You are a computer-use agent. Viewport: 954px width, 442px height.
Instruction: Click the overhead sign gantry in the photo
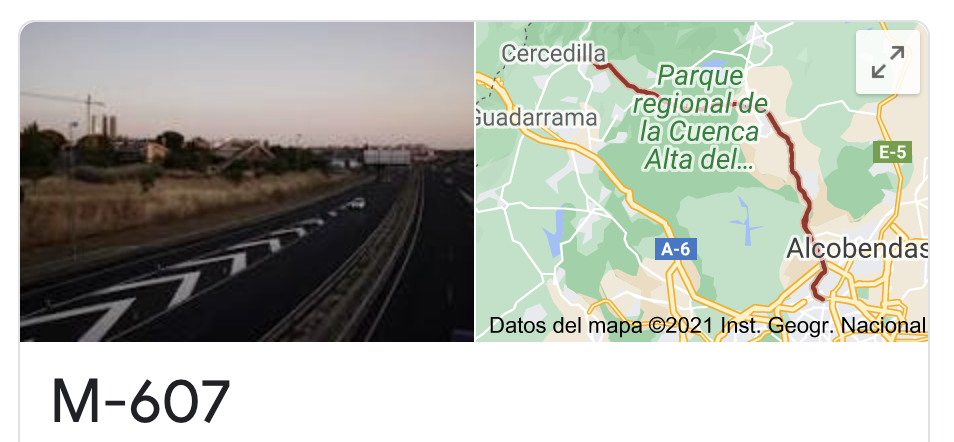point(387,157)
